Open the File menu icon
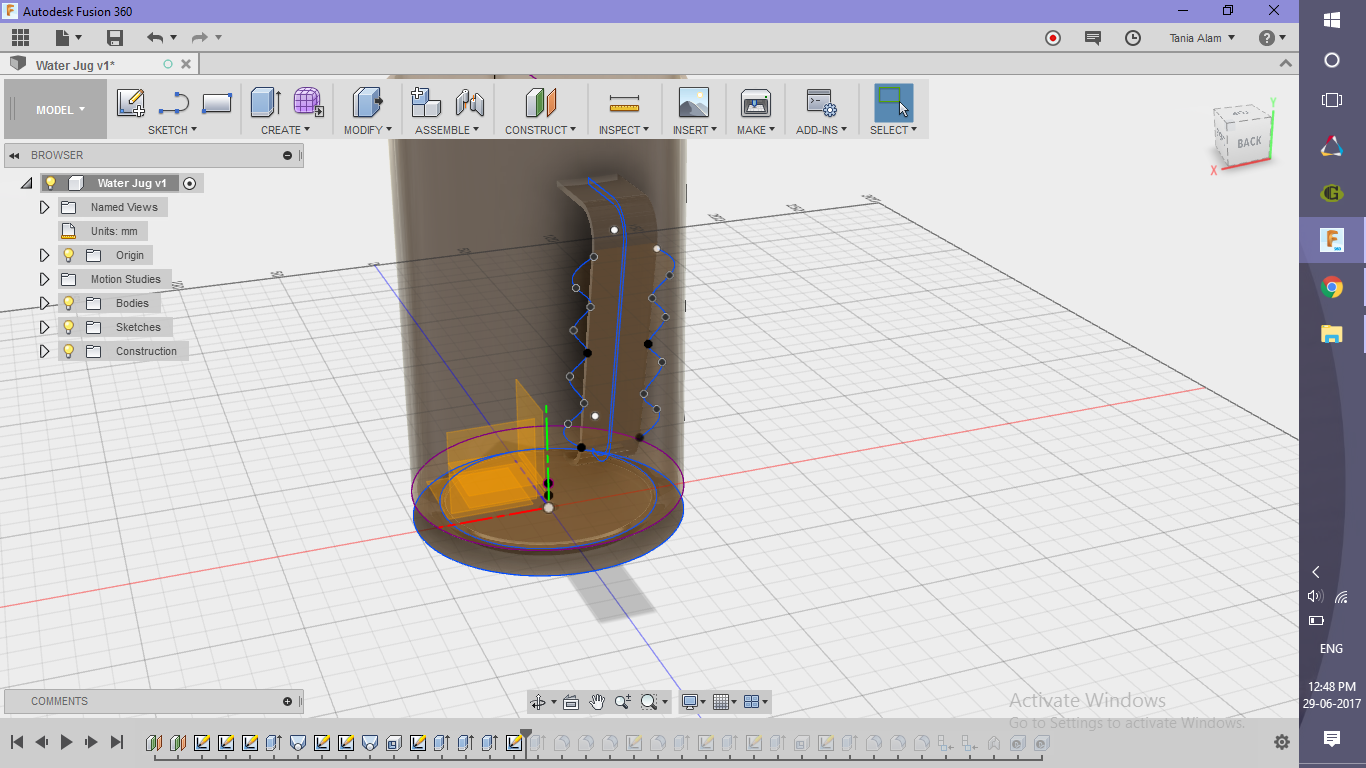The height and width of the screenshot is (768, 1366). coord(68,38)
